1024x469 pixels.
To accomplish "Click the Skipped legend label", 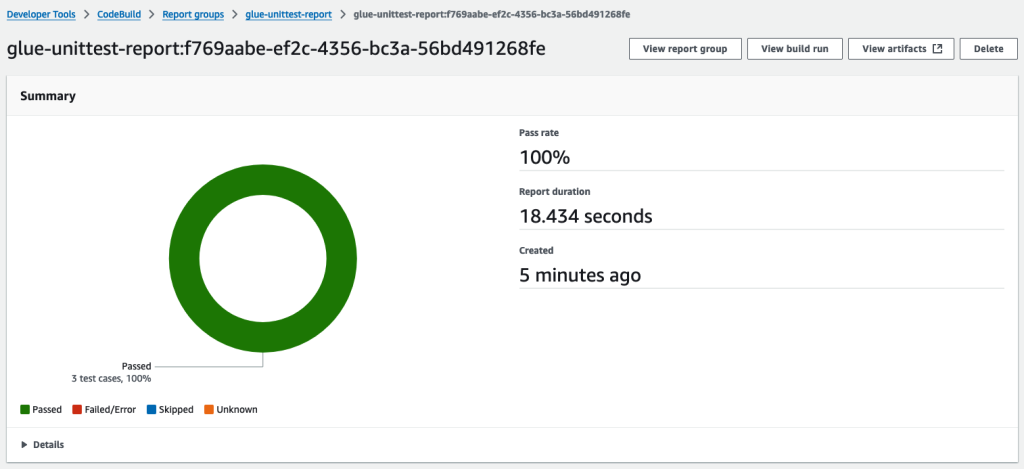I will coord(176,410).
